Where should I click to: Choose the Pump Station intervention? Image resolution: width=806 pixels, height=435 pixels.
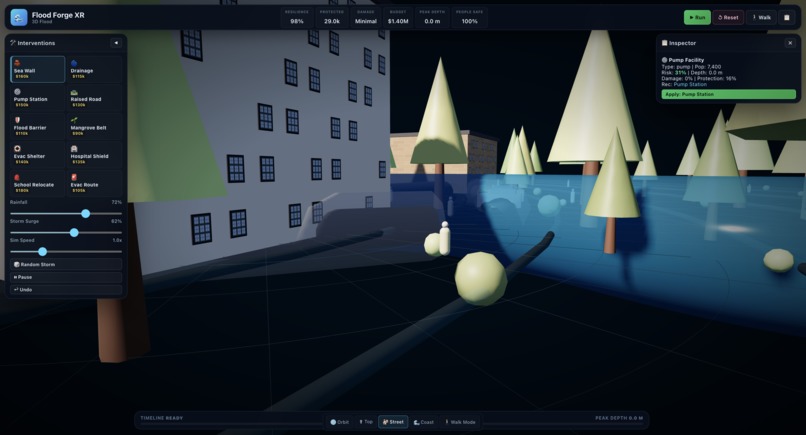(x=38, y=98)
